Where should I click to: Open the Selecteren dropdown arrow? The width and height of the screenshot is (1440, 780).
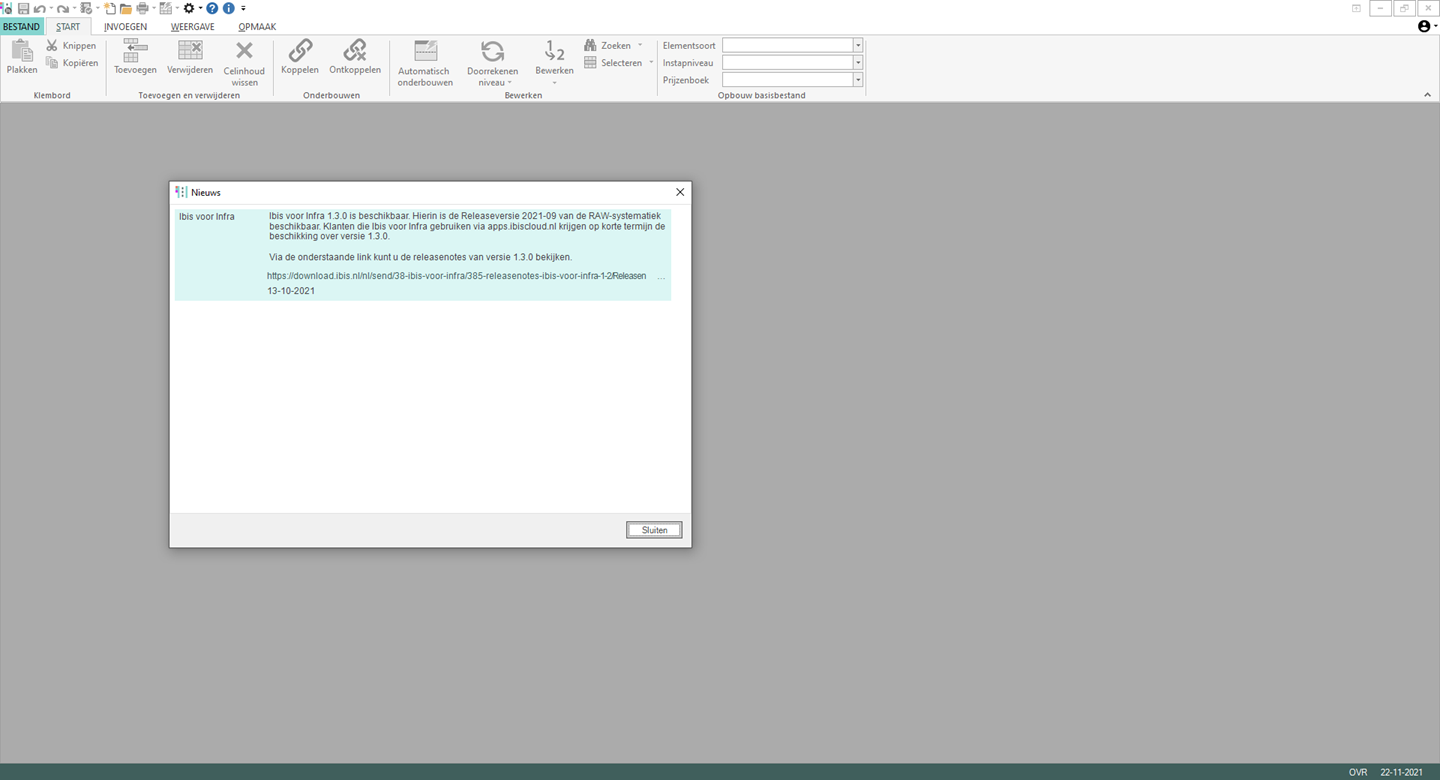pos(651,63)
